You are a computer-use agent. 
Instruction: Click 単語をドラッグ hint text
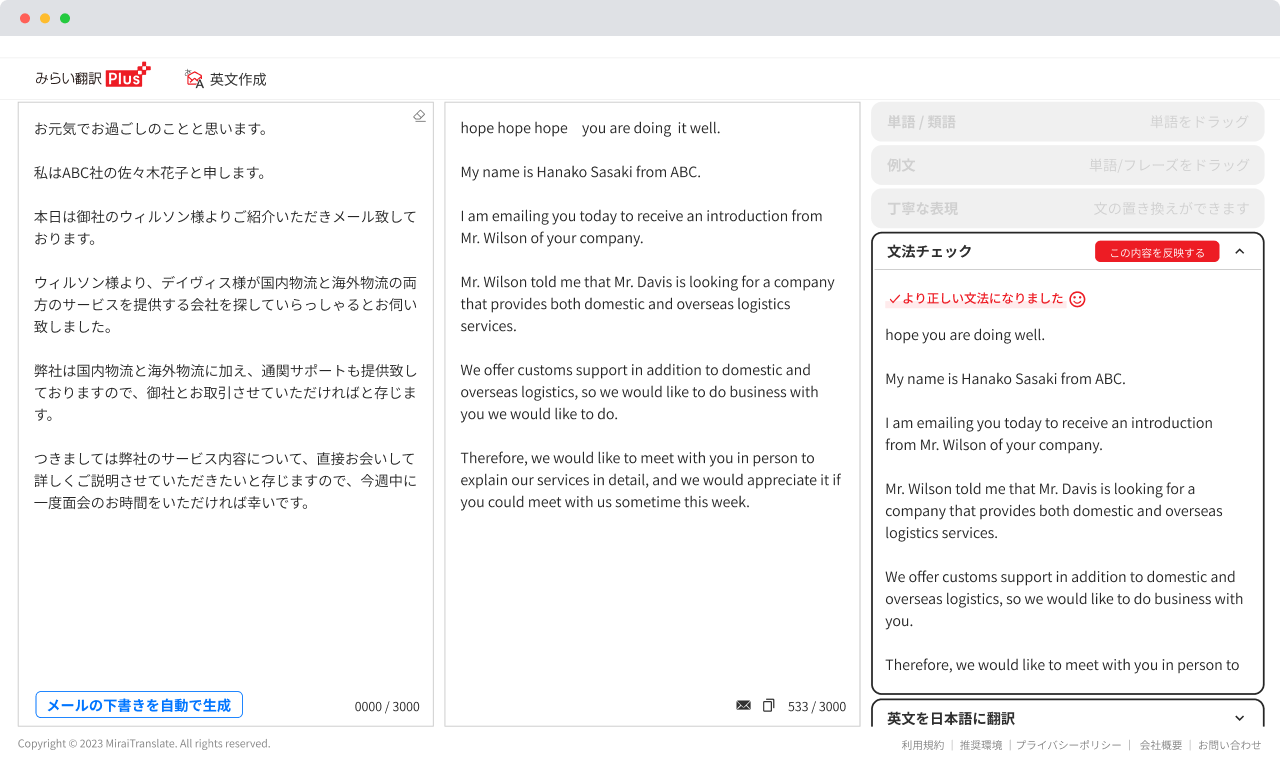[1199, 122]
